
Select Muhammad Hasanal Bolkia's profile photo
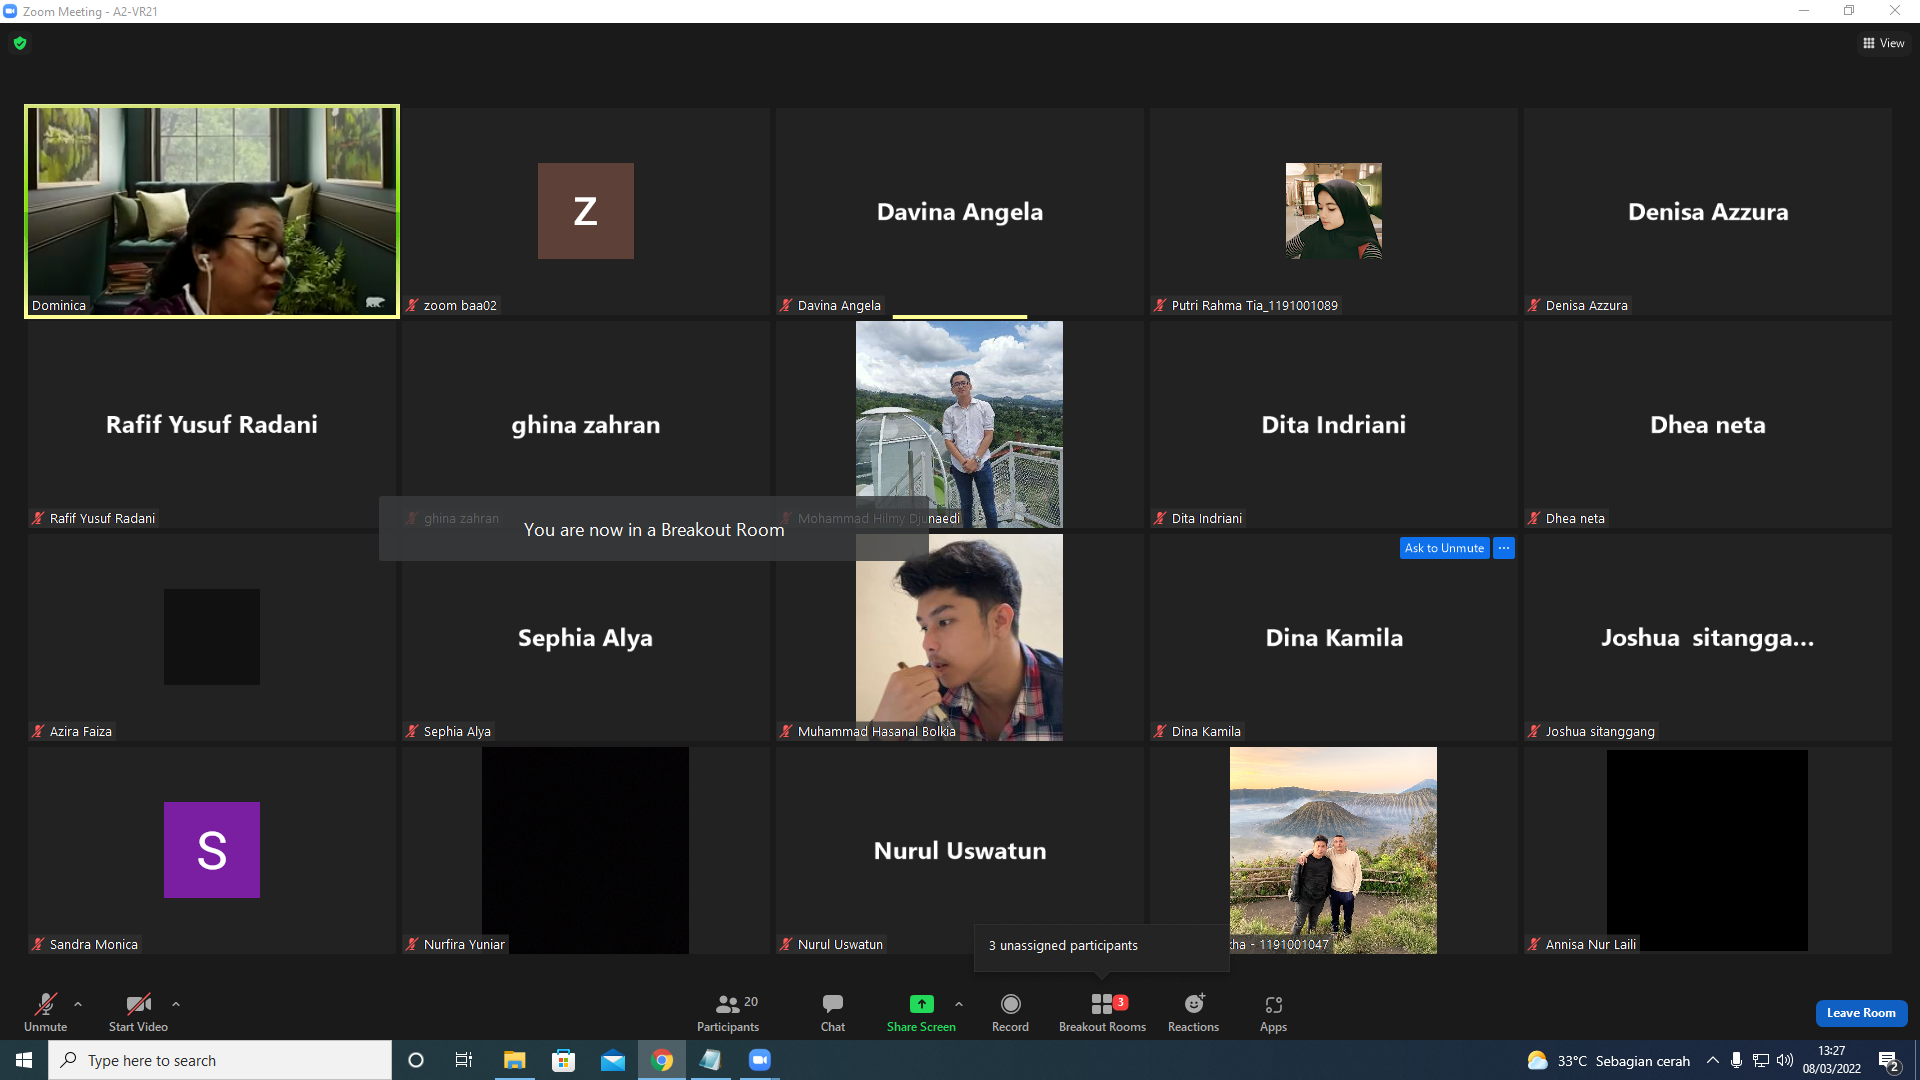pos(959,637)
